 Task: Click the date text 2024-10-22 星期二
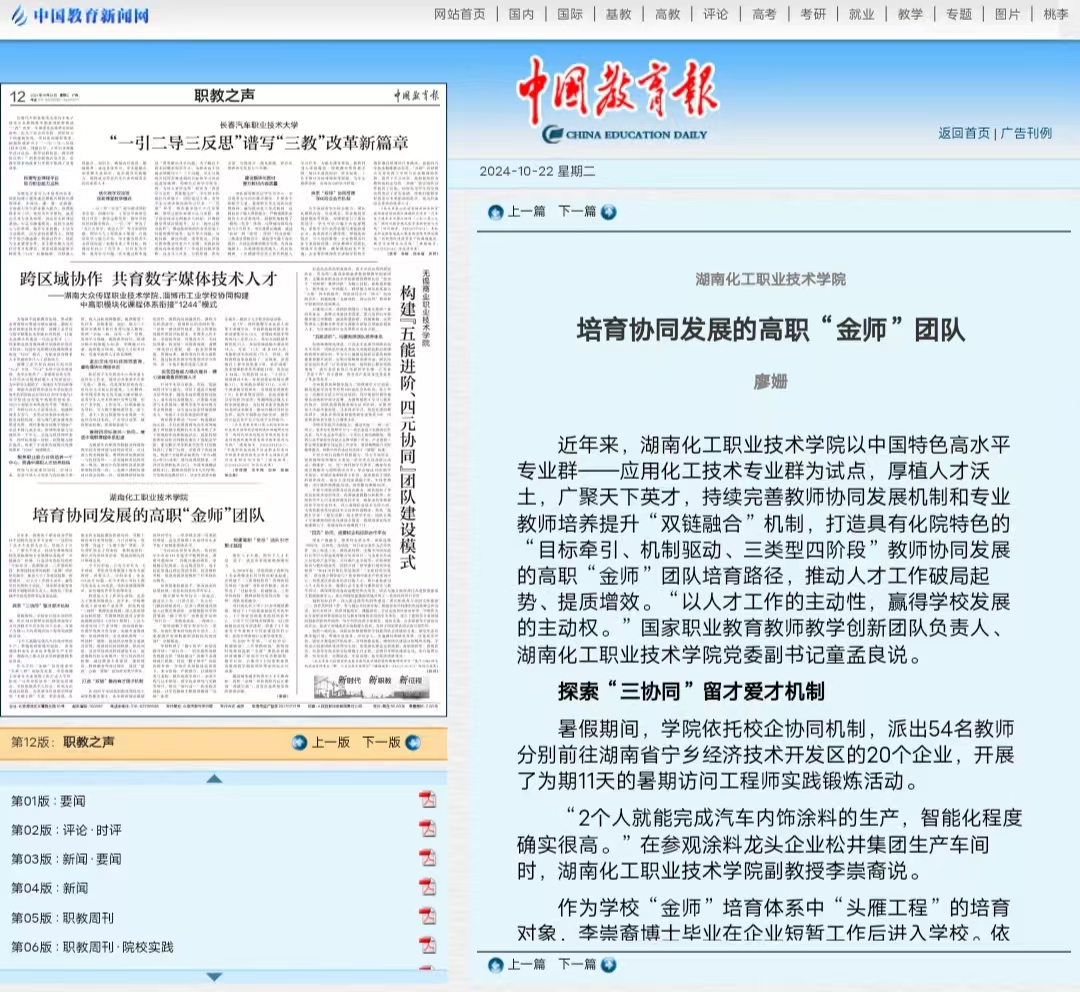pos(537,172)
